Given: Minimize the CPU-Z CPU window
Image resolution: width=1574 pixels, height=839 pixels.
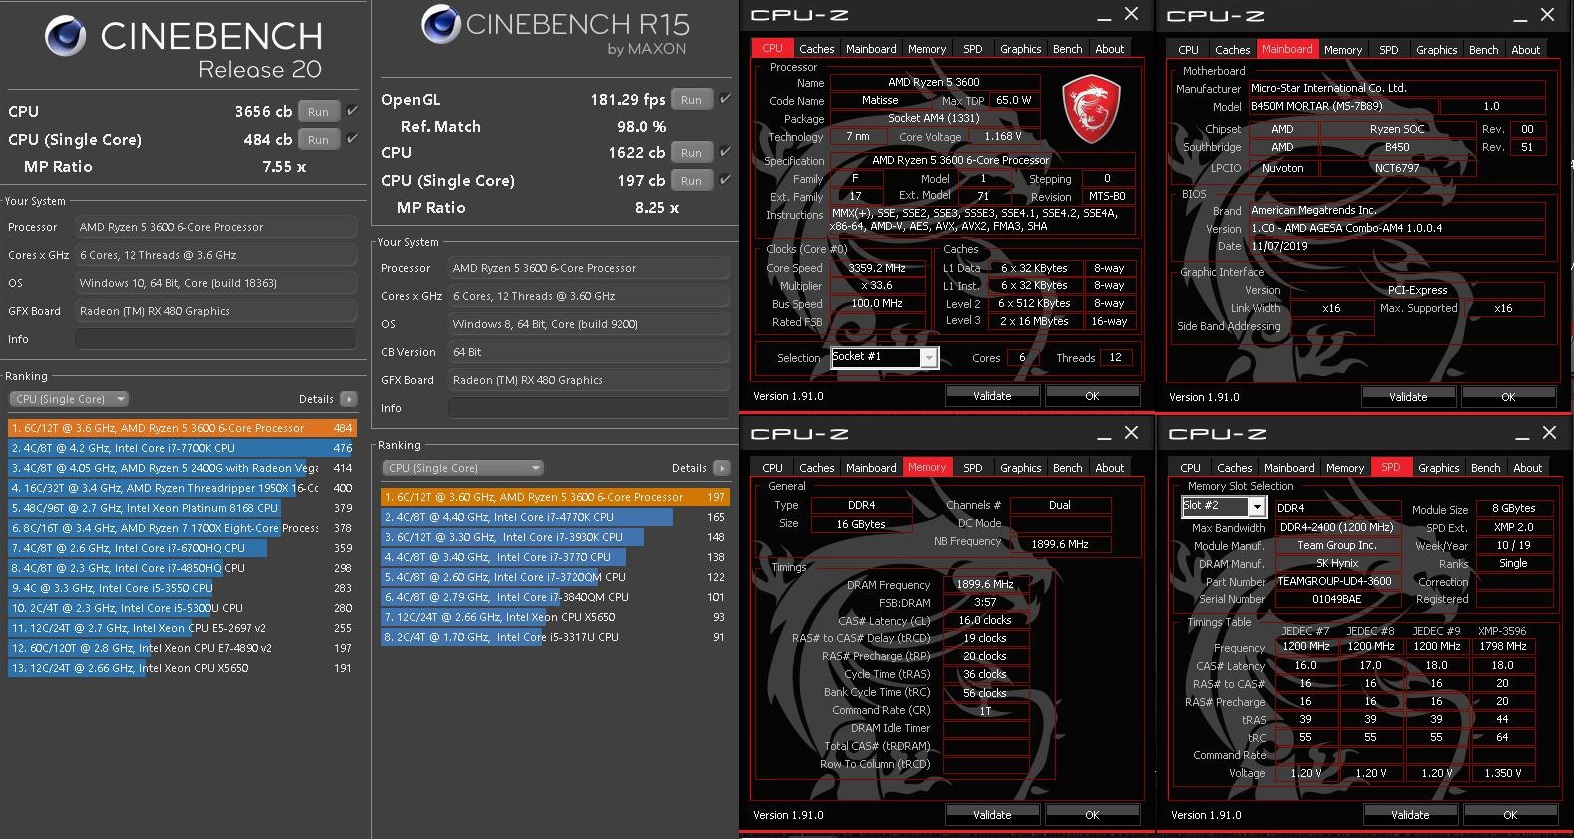Looking at the screenshot, I should [1103, 17].
